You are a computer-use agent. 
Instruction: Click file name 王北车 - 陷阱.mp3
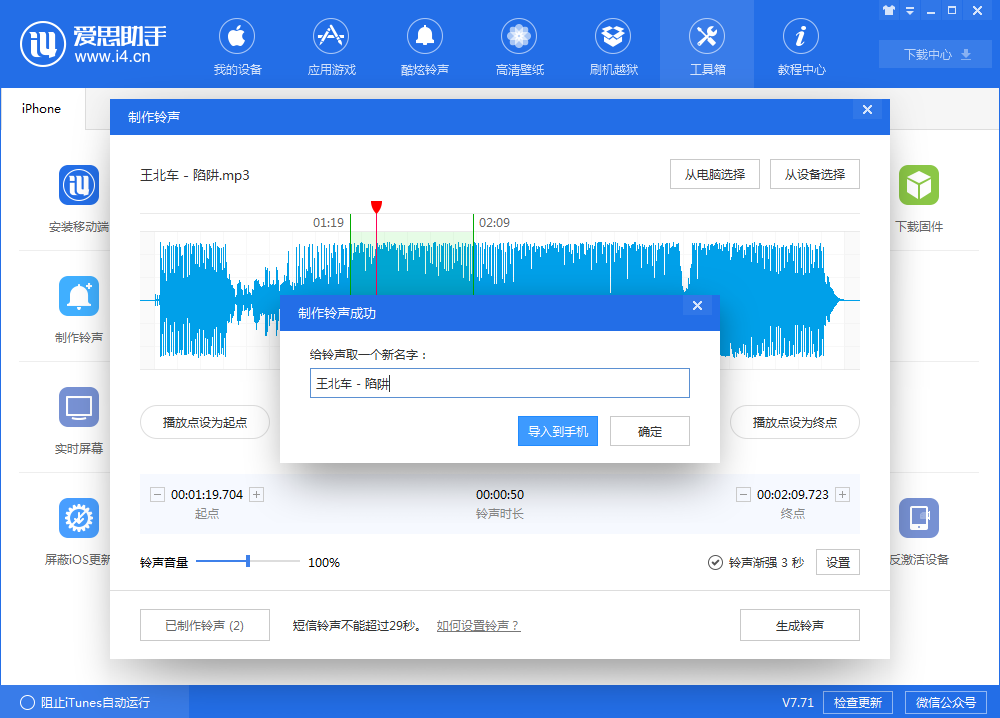click(x=195, y=175)
